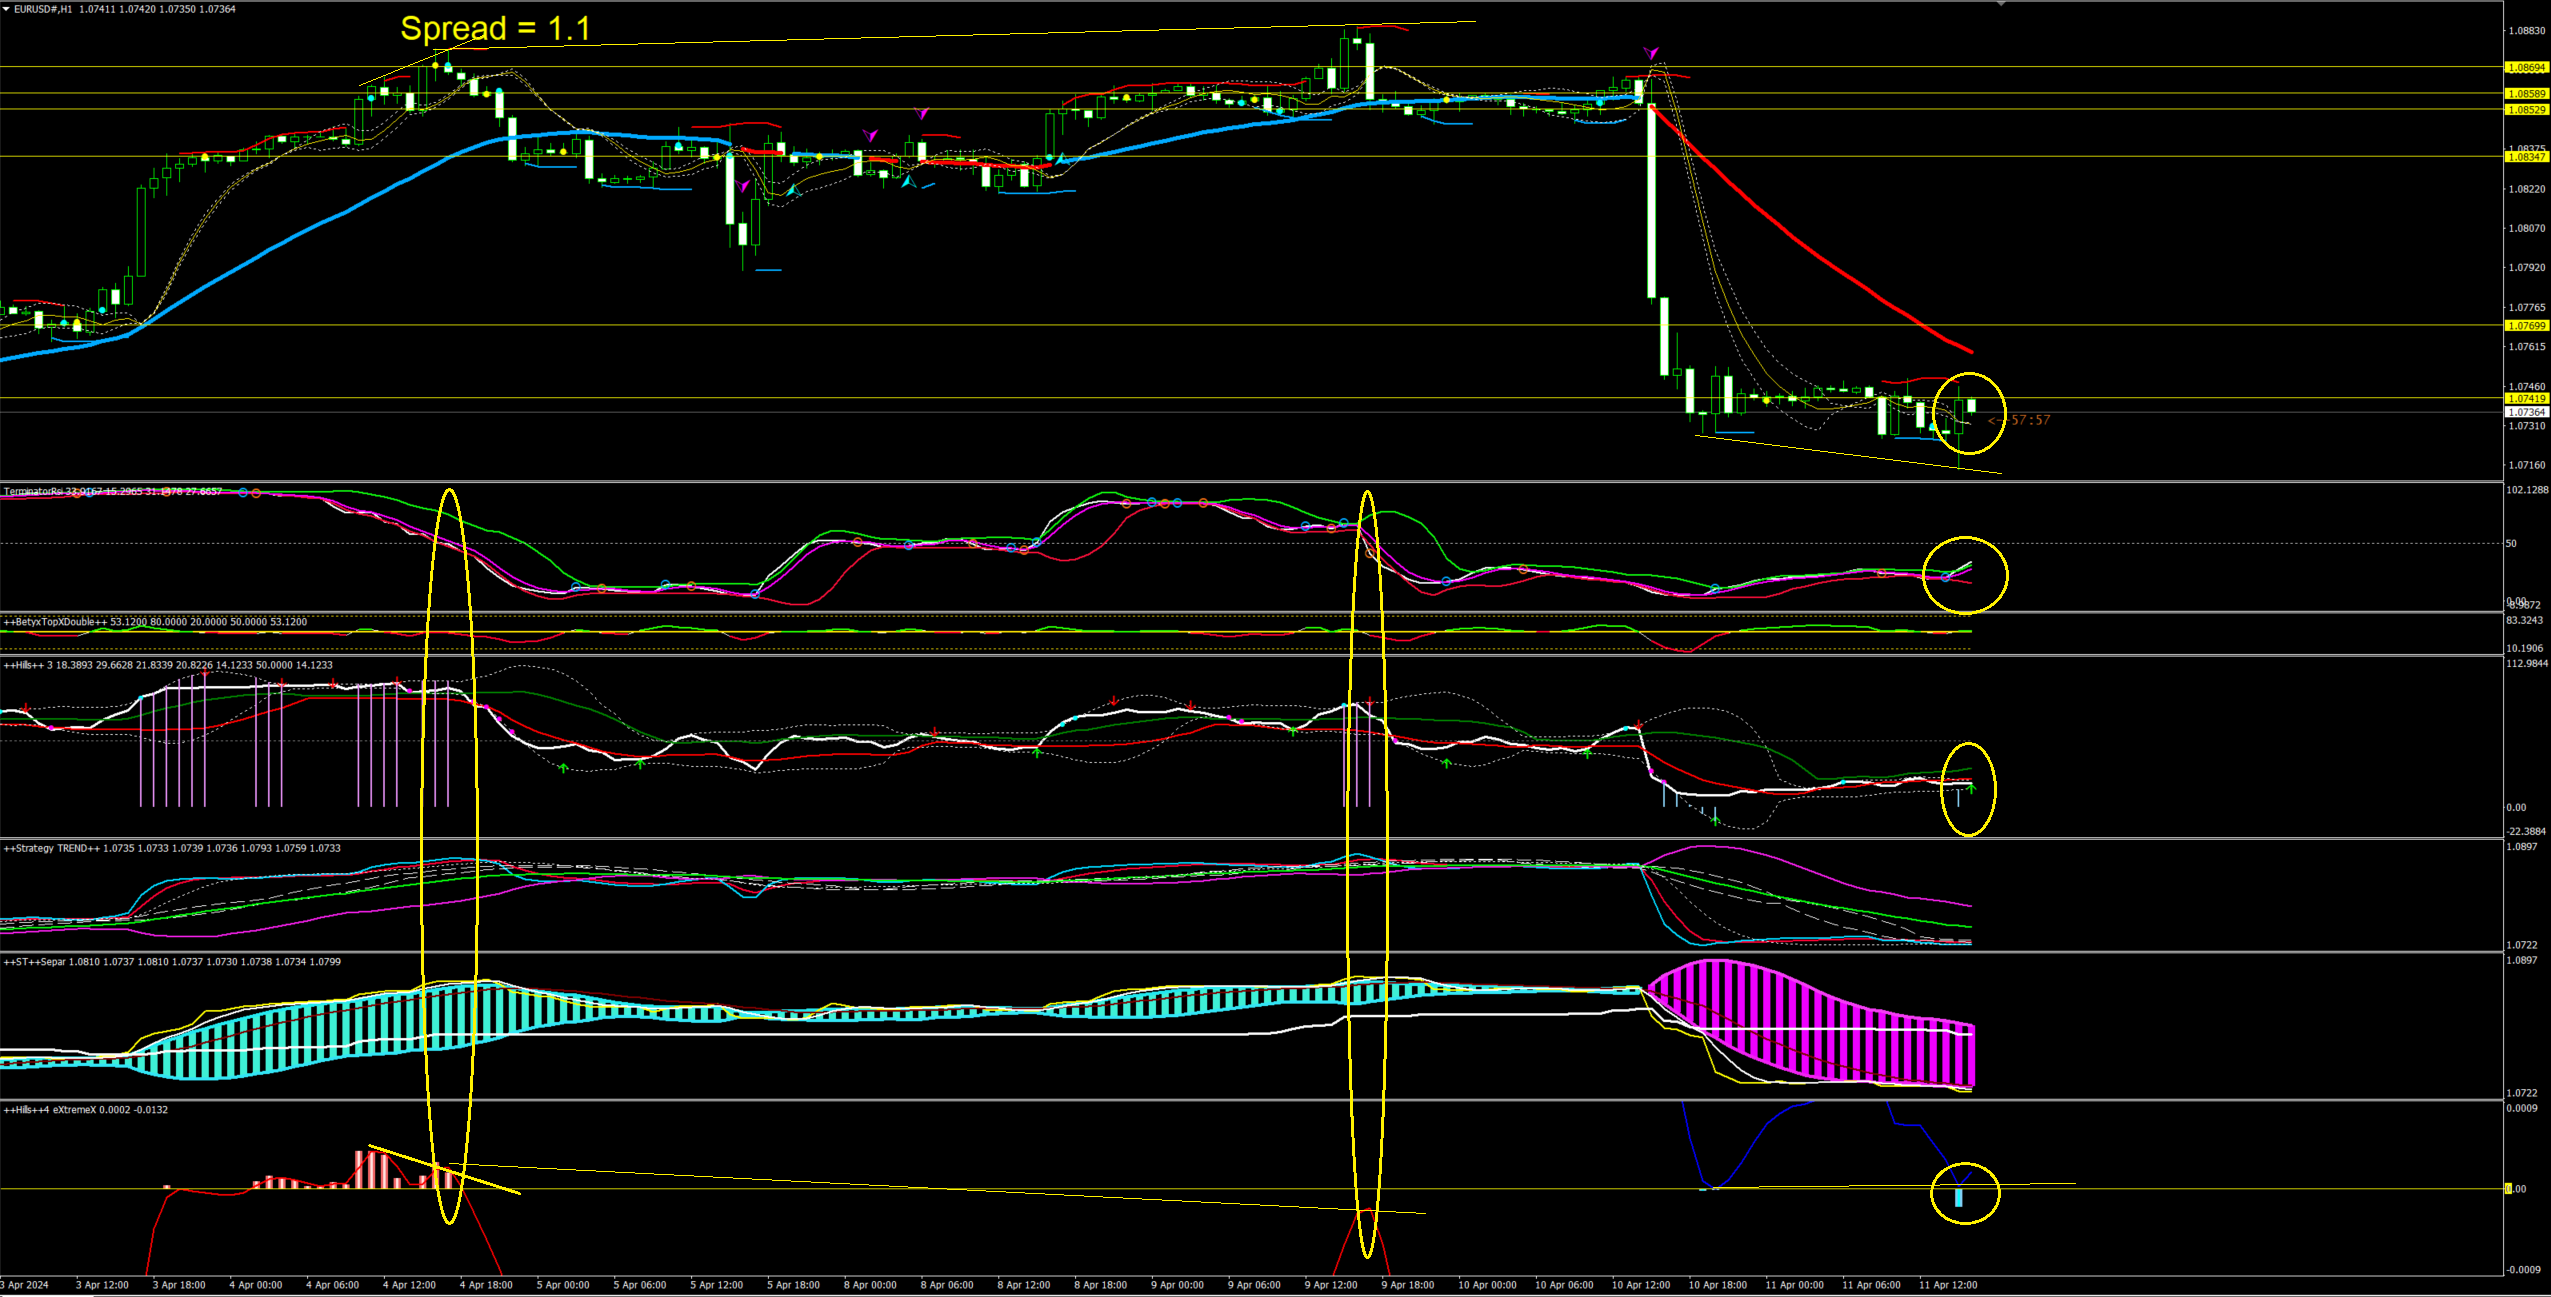
Task: Open the EURUSD#,H1 chart title dropdown triangle
Action: pos(6,9)
